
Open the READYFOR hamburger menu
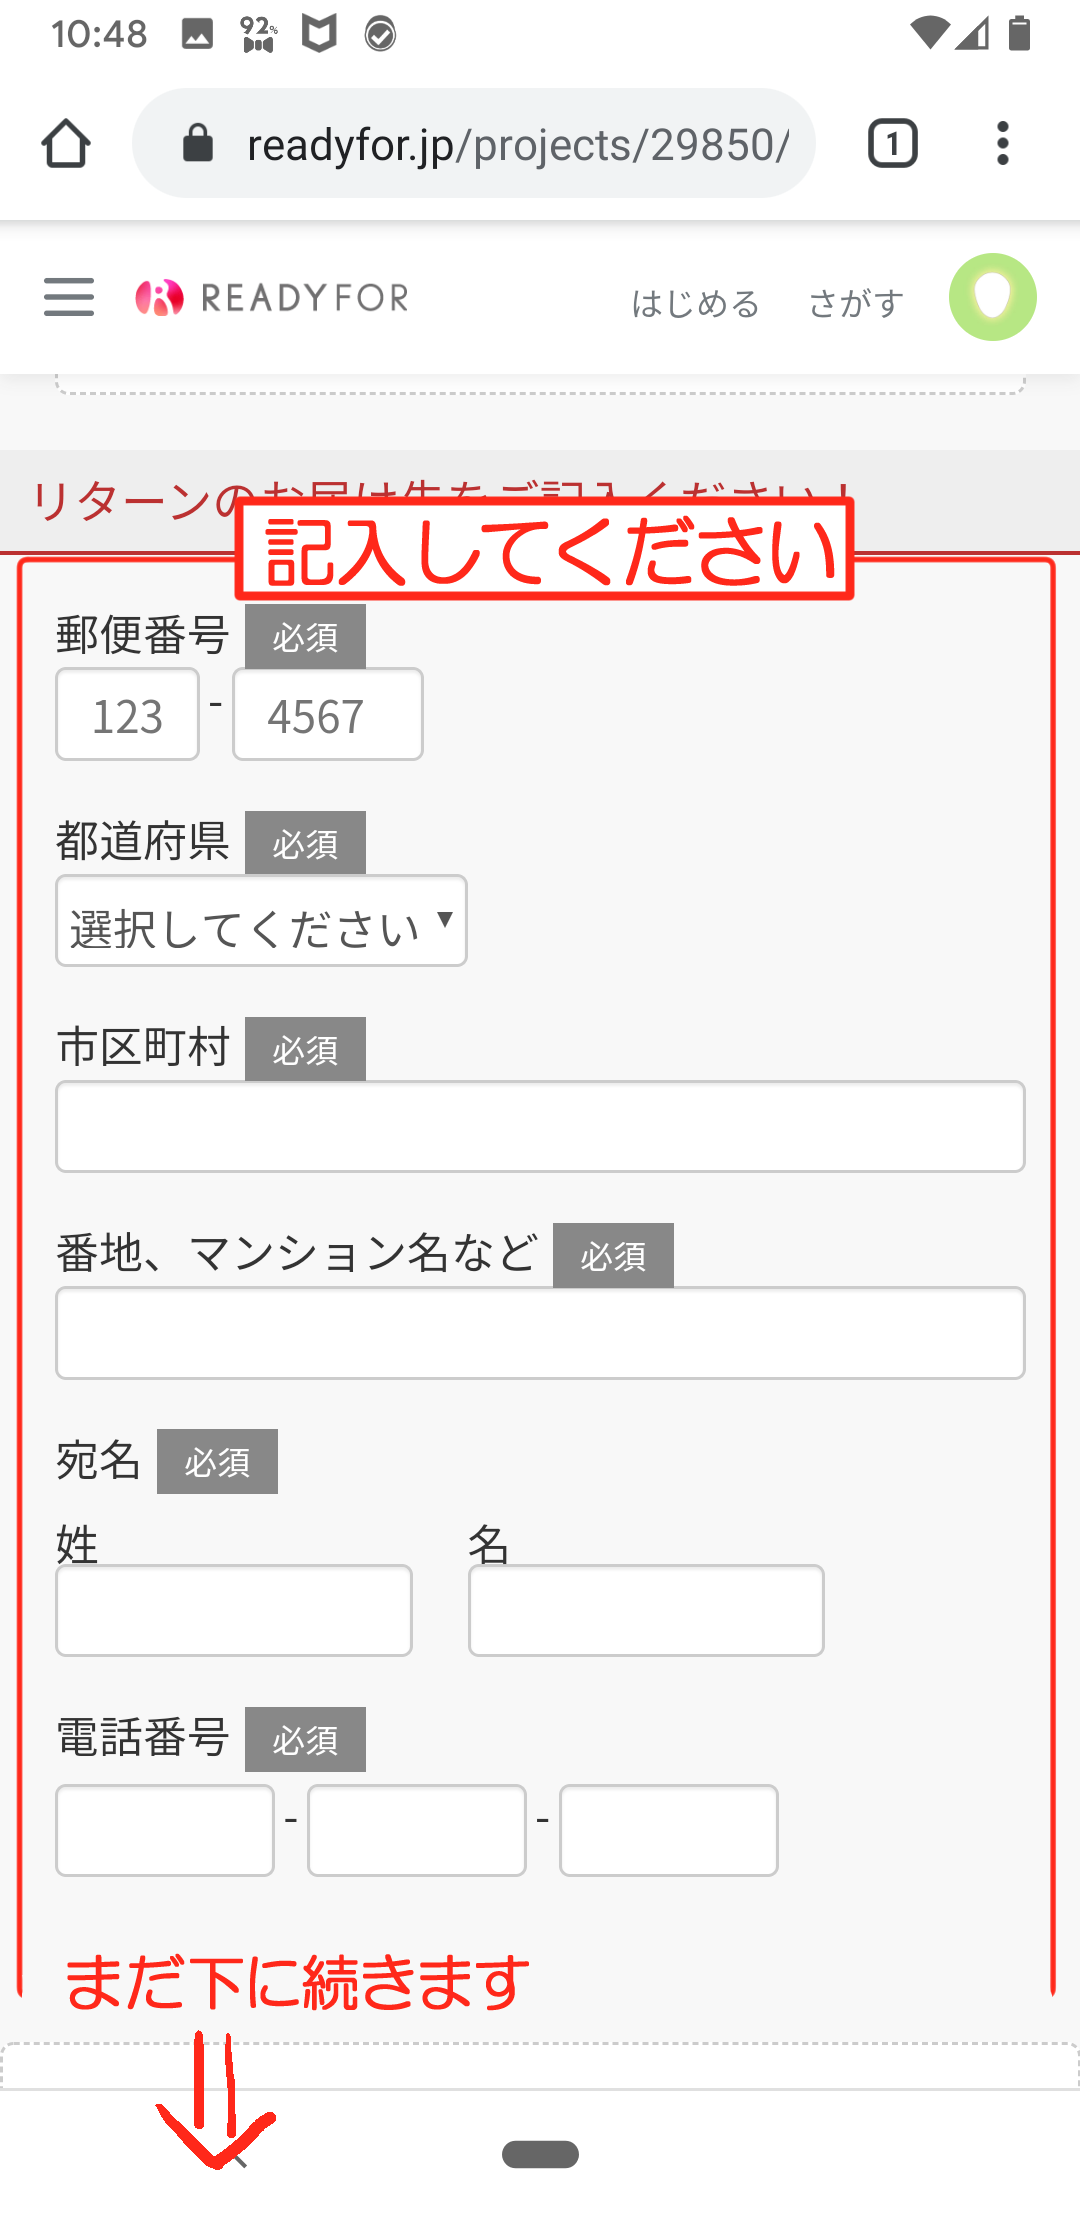click(x=69, y=297)
